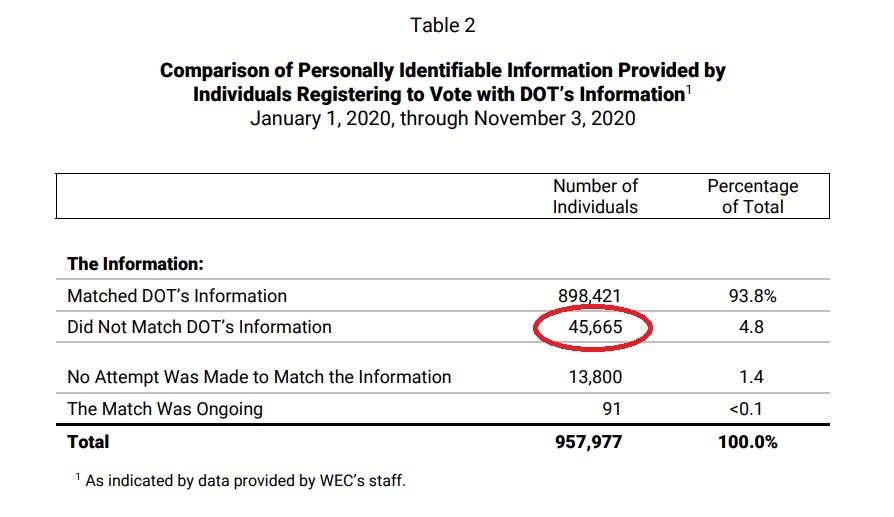
Task: Click the WEC's staff footnote text
Action: [x=243, y=481]
